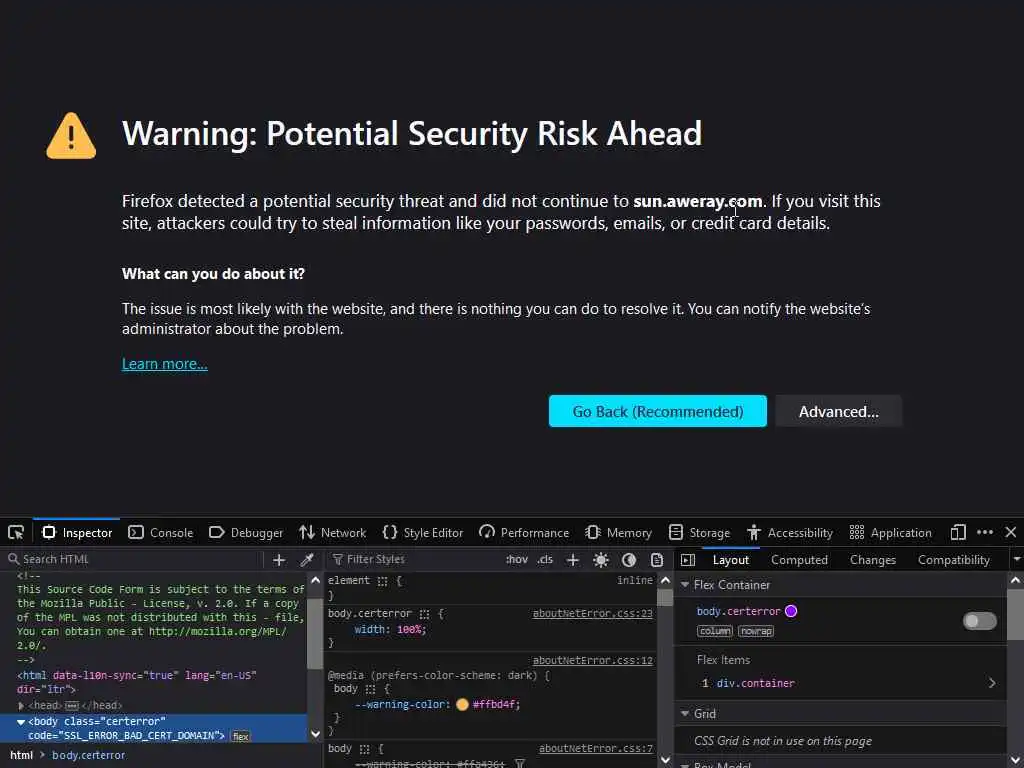Click the create new node plus icon
The width and height of the screenshot is (1024, 768).
(279, 560)
